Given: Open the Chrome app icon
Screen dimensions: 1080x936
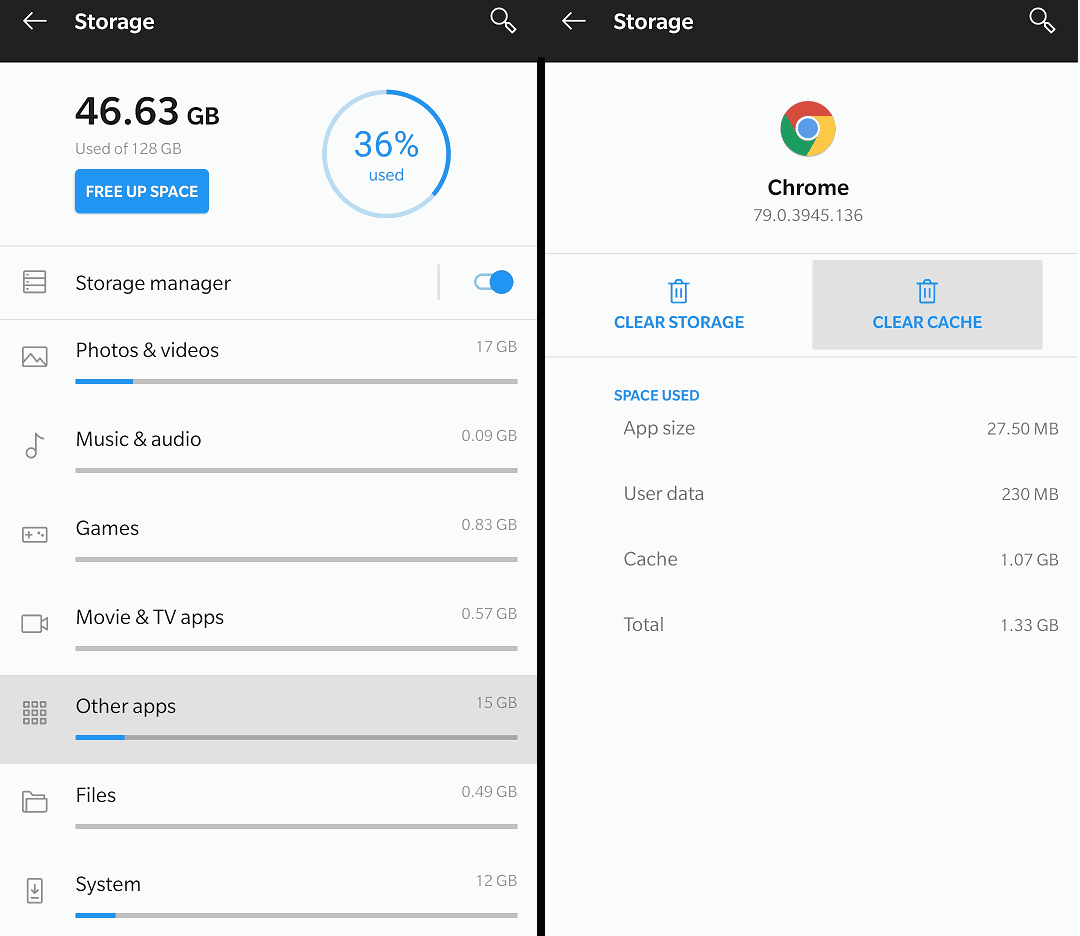Looking at the screenshot, I should click(807, 128).
